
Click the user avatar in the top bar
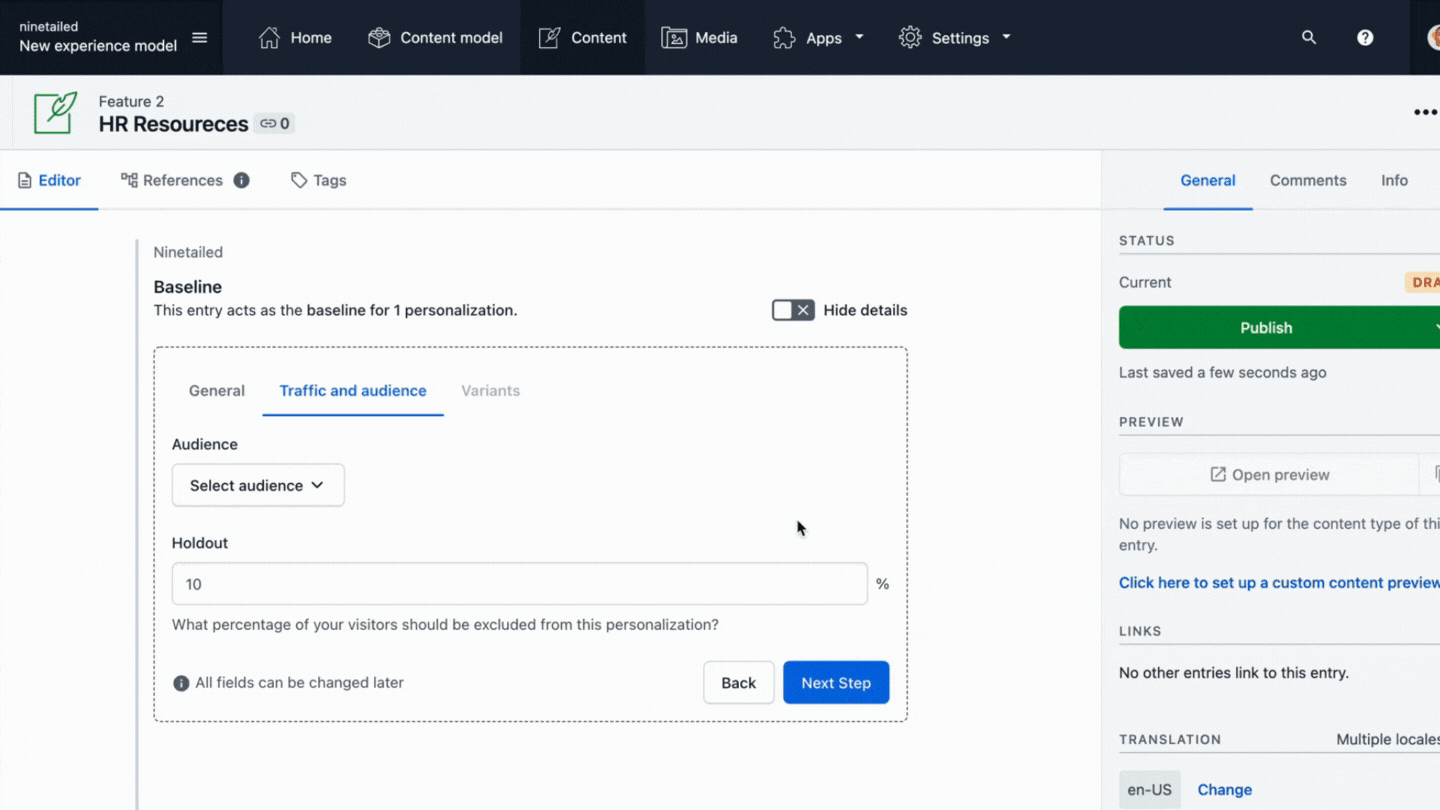coord(1433,38)
